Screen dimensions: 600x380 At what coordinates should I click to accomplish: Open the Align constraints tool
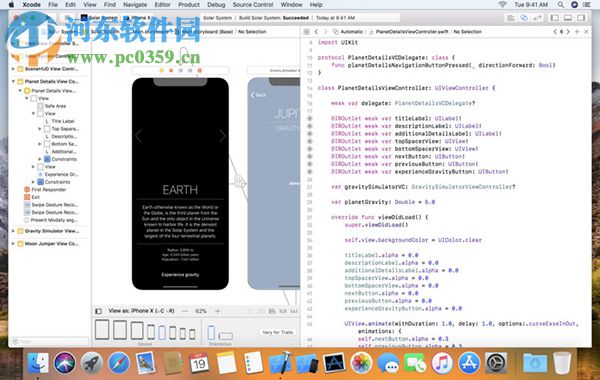272,311
